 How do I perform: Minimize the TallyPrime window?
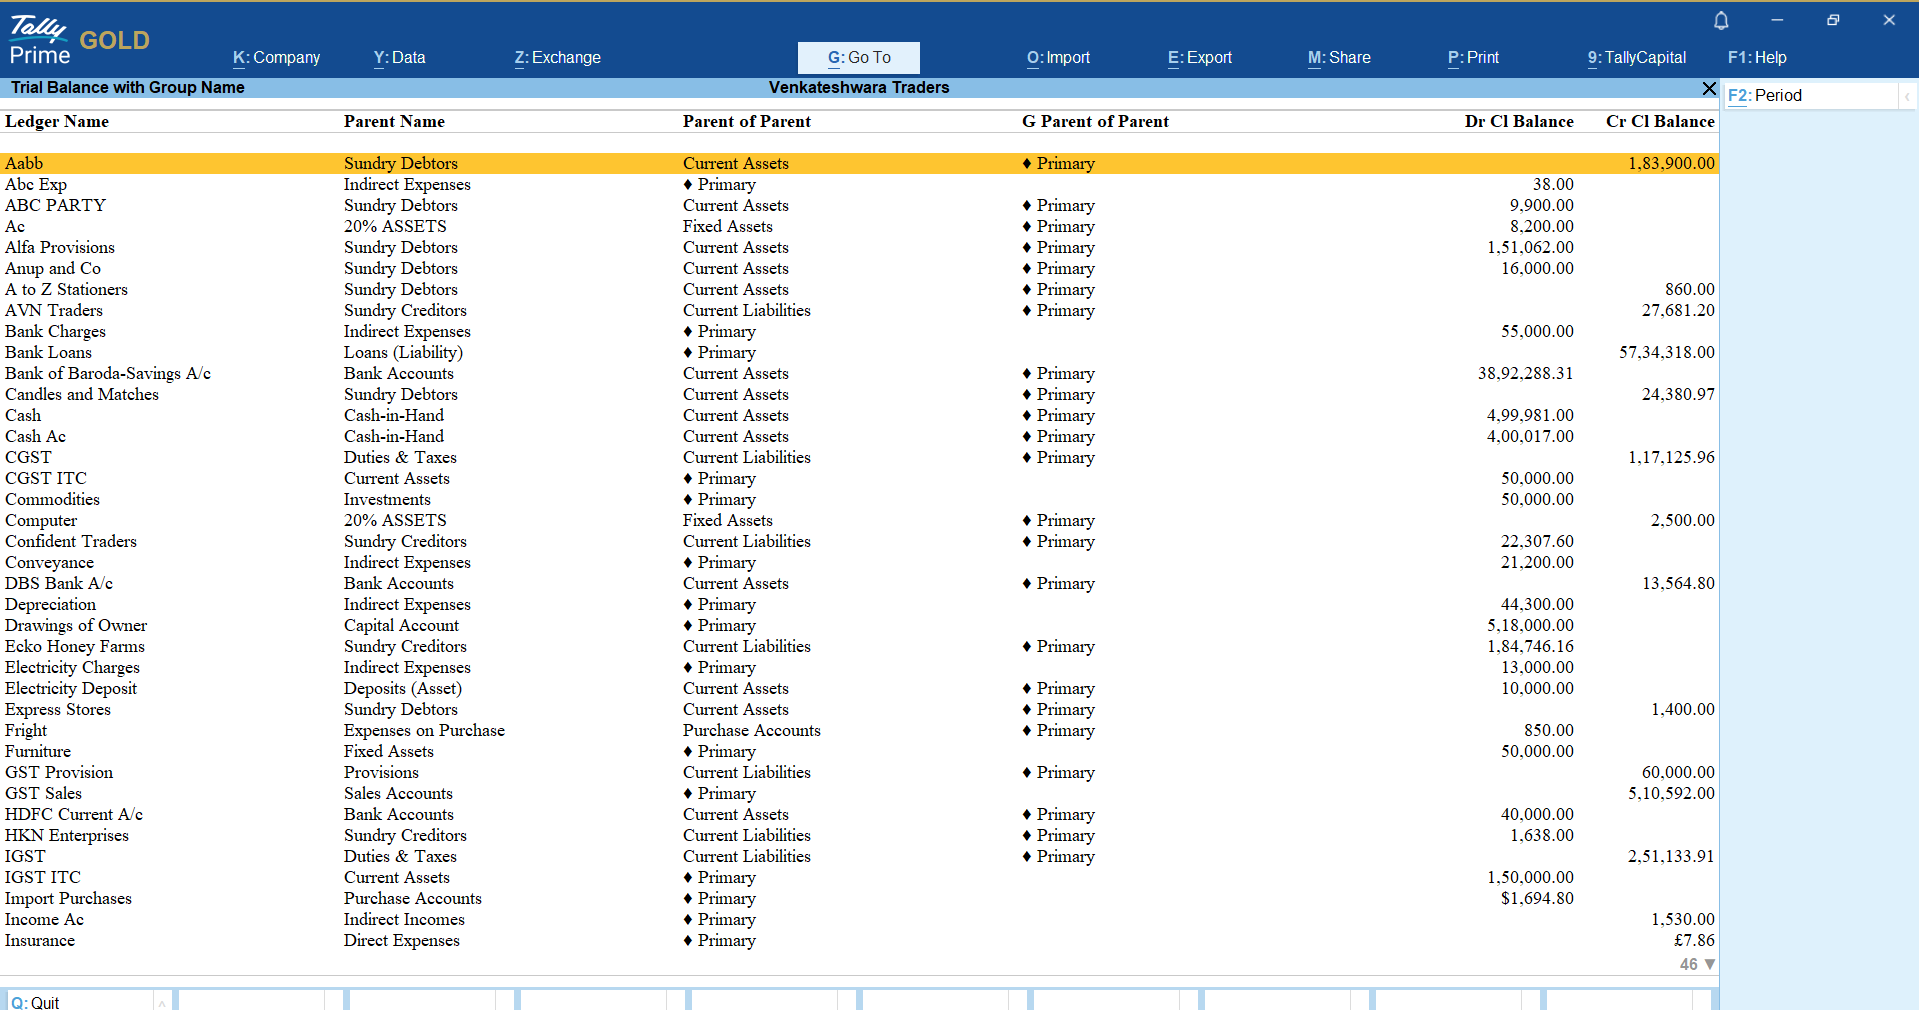tap(1777, 20)
